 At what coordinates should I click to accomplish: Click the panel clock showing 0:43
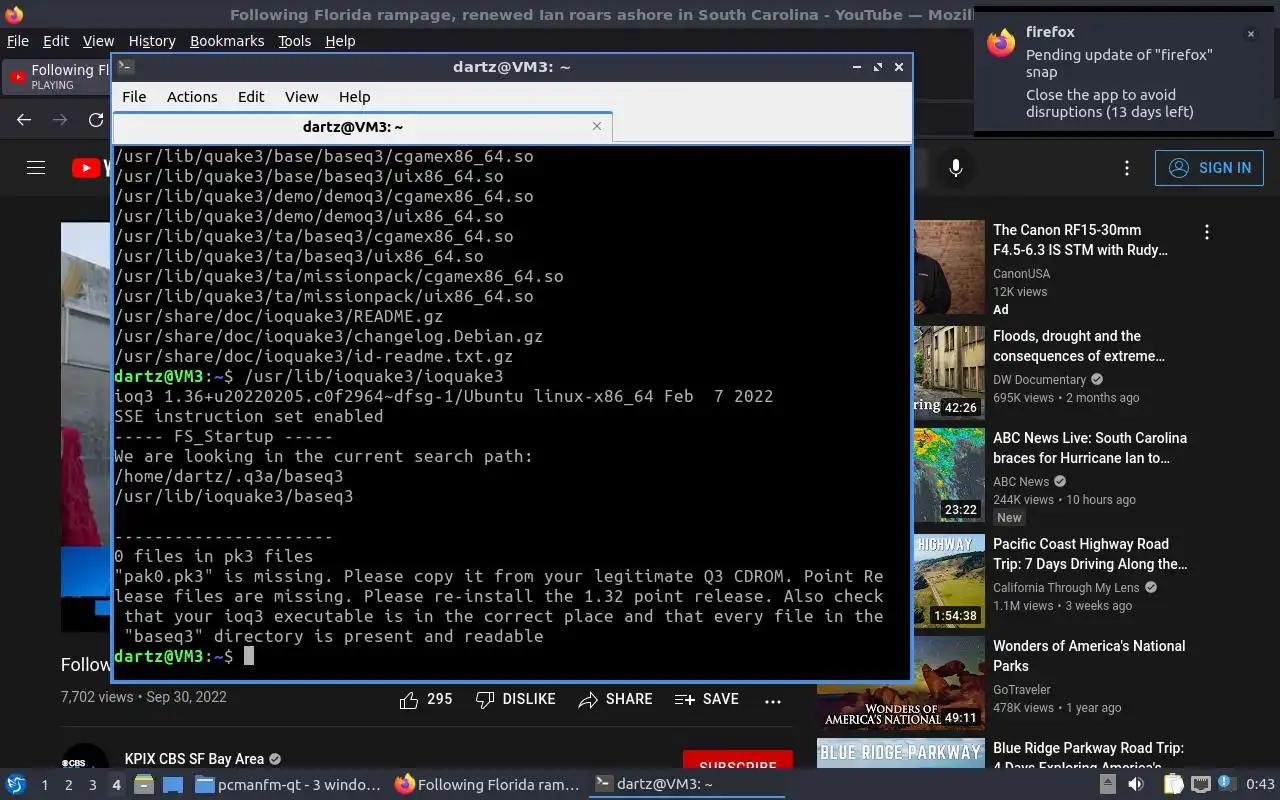[x=1260, y=785]
